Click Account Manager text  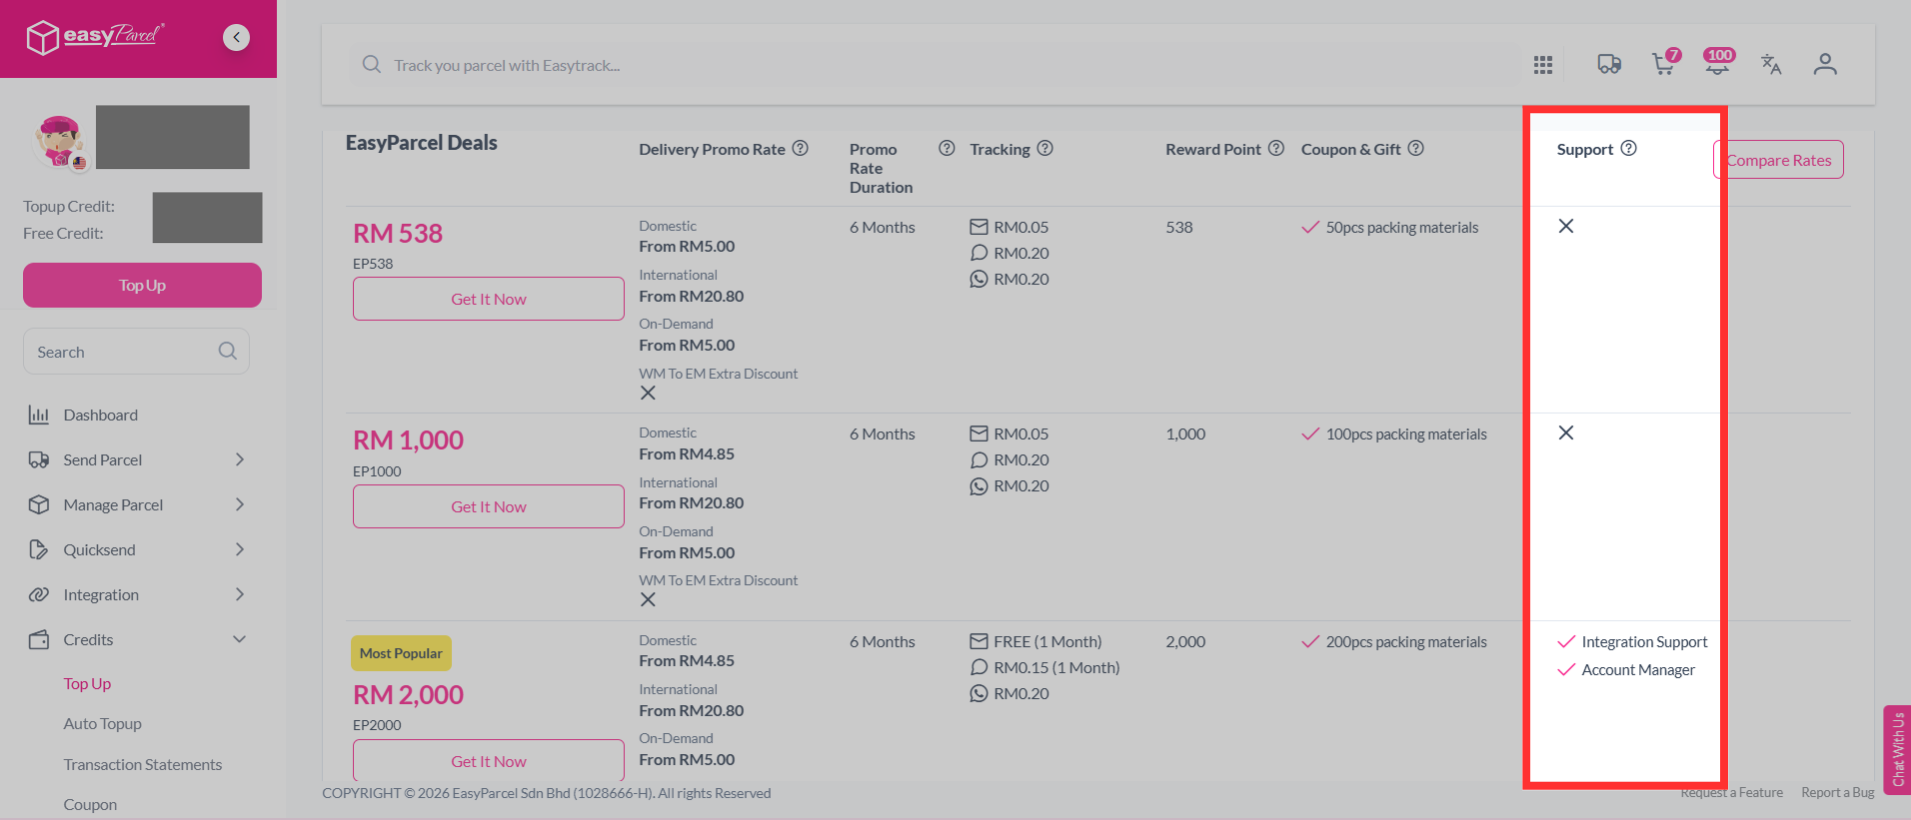(x=1638, y=670)
